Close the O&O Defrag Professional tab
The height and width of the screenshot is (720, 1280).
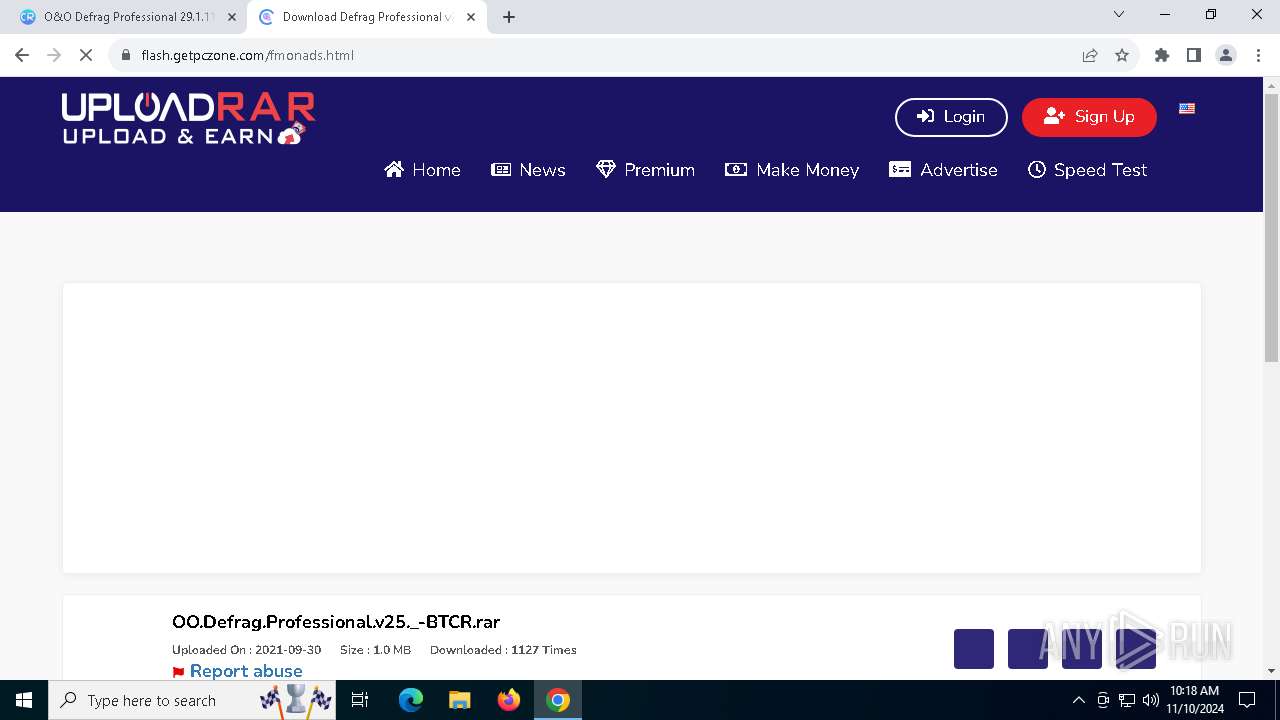[x=232, y=17]
